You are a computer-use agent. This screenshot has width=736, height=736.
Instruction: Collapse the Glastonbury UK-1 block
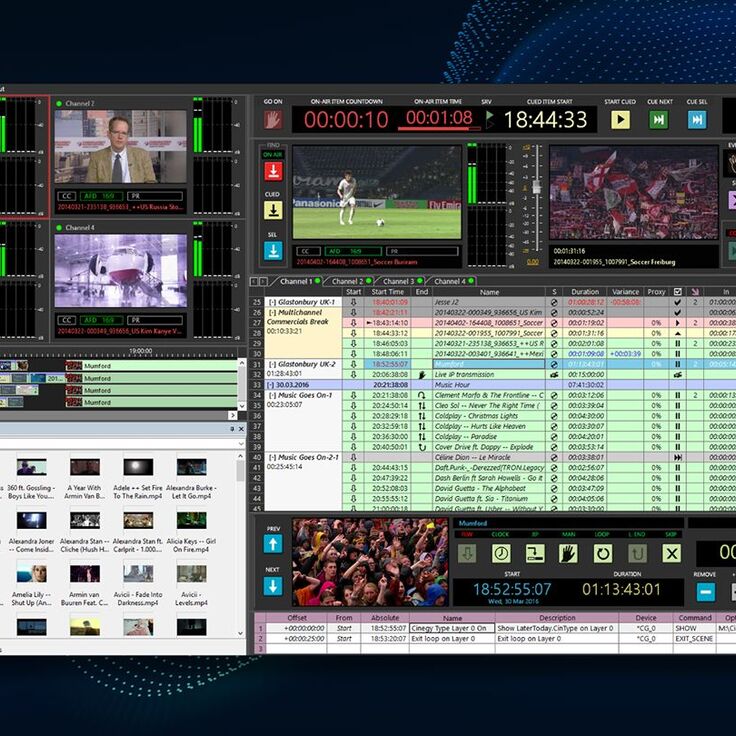272,302
